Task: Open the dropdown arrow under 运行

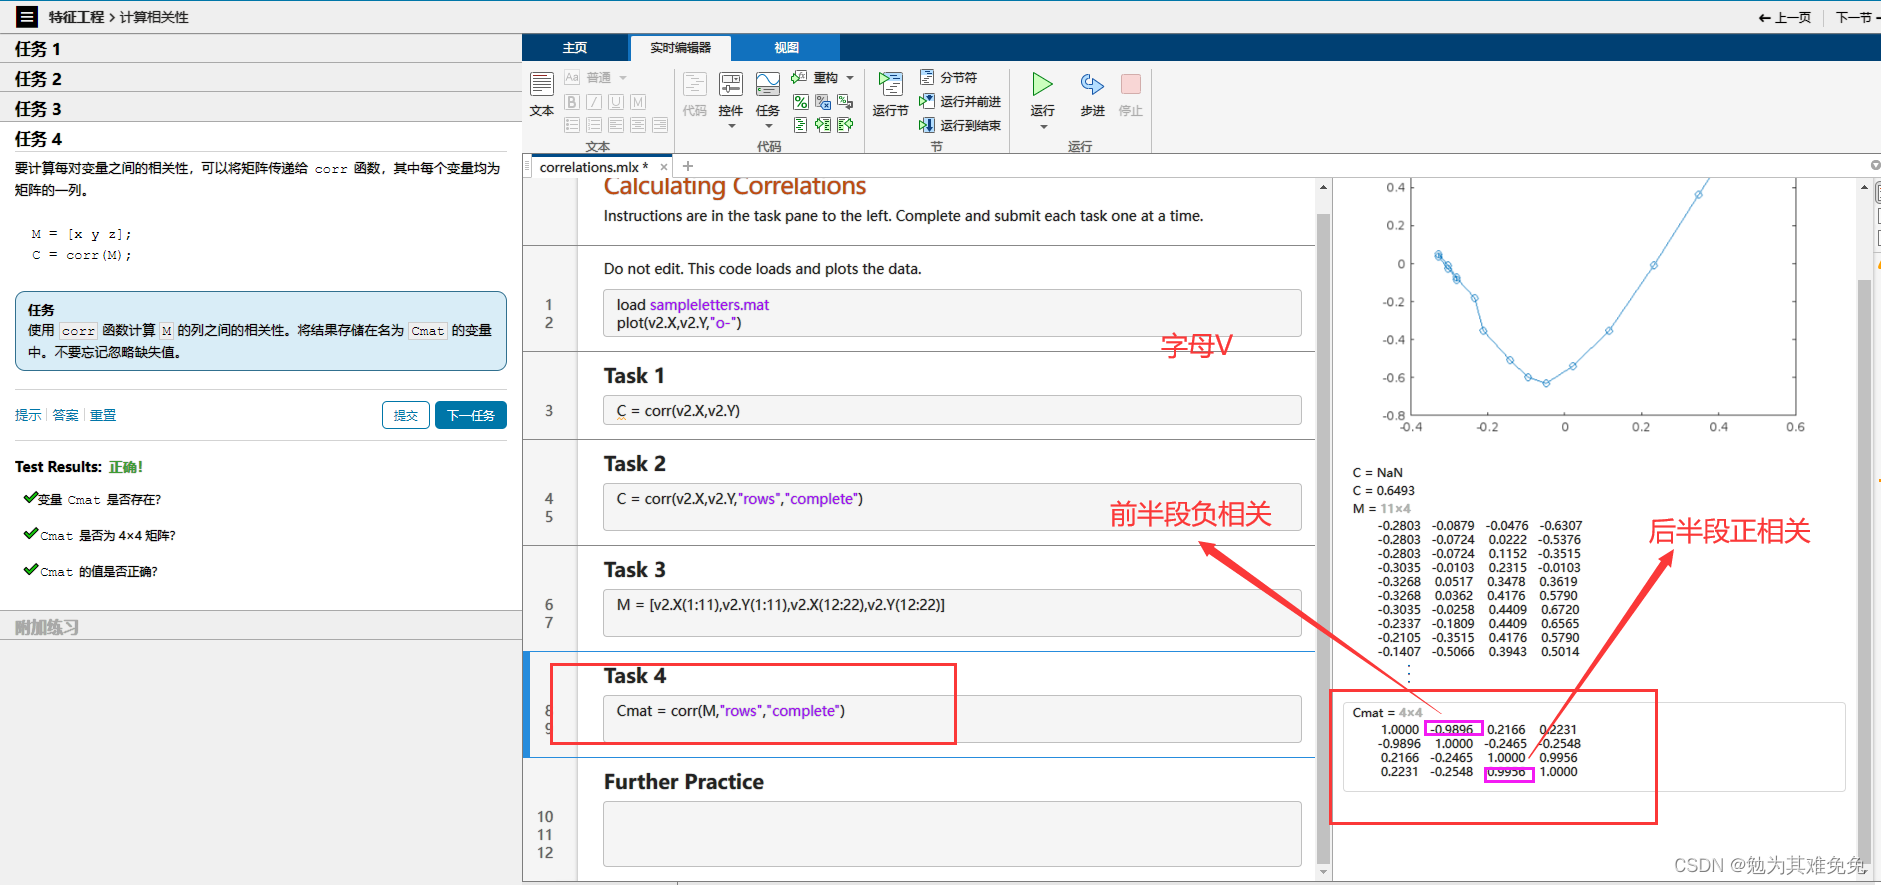Action: click(x=1043, y=126)
